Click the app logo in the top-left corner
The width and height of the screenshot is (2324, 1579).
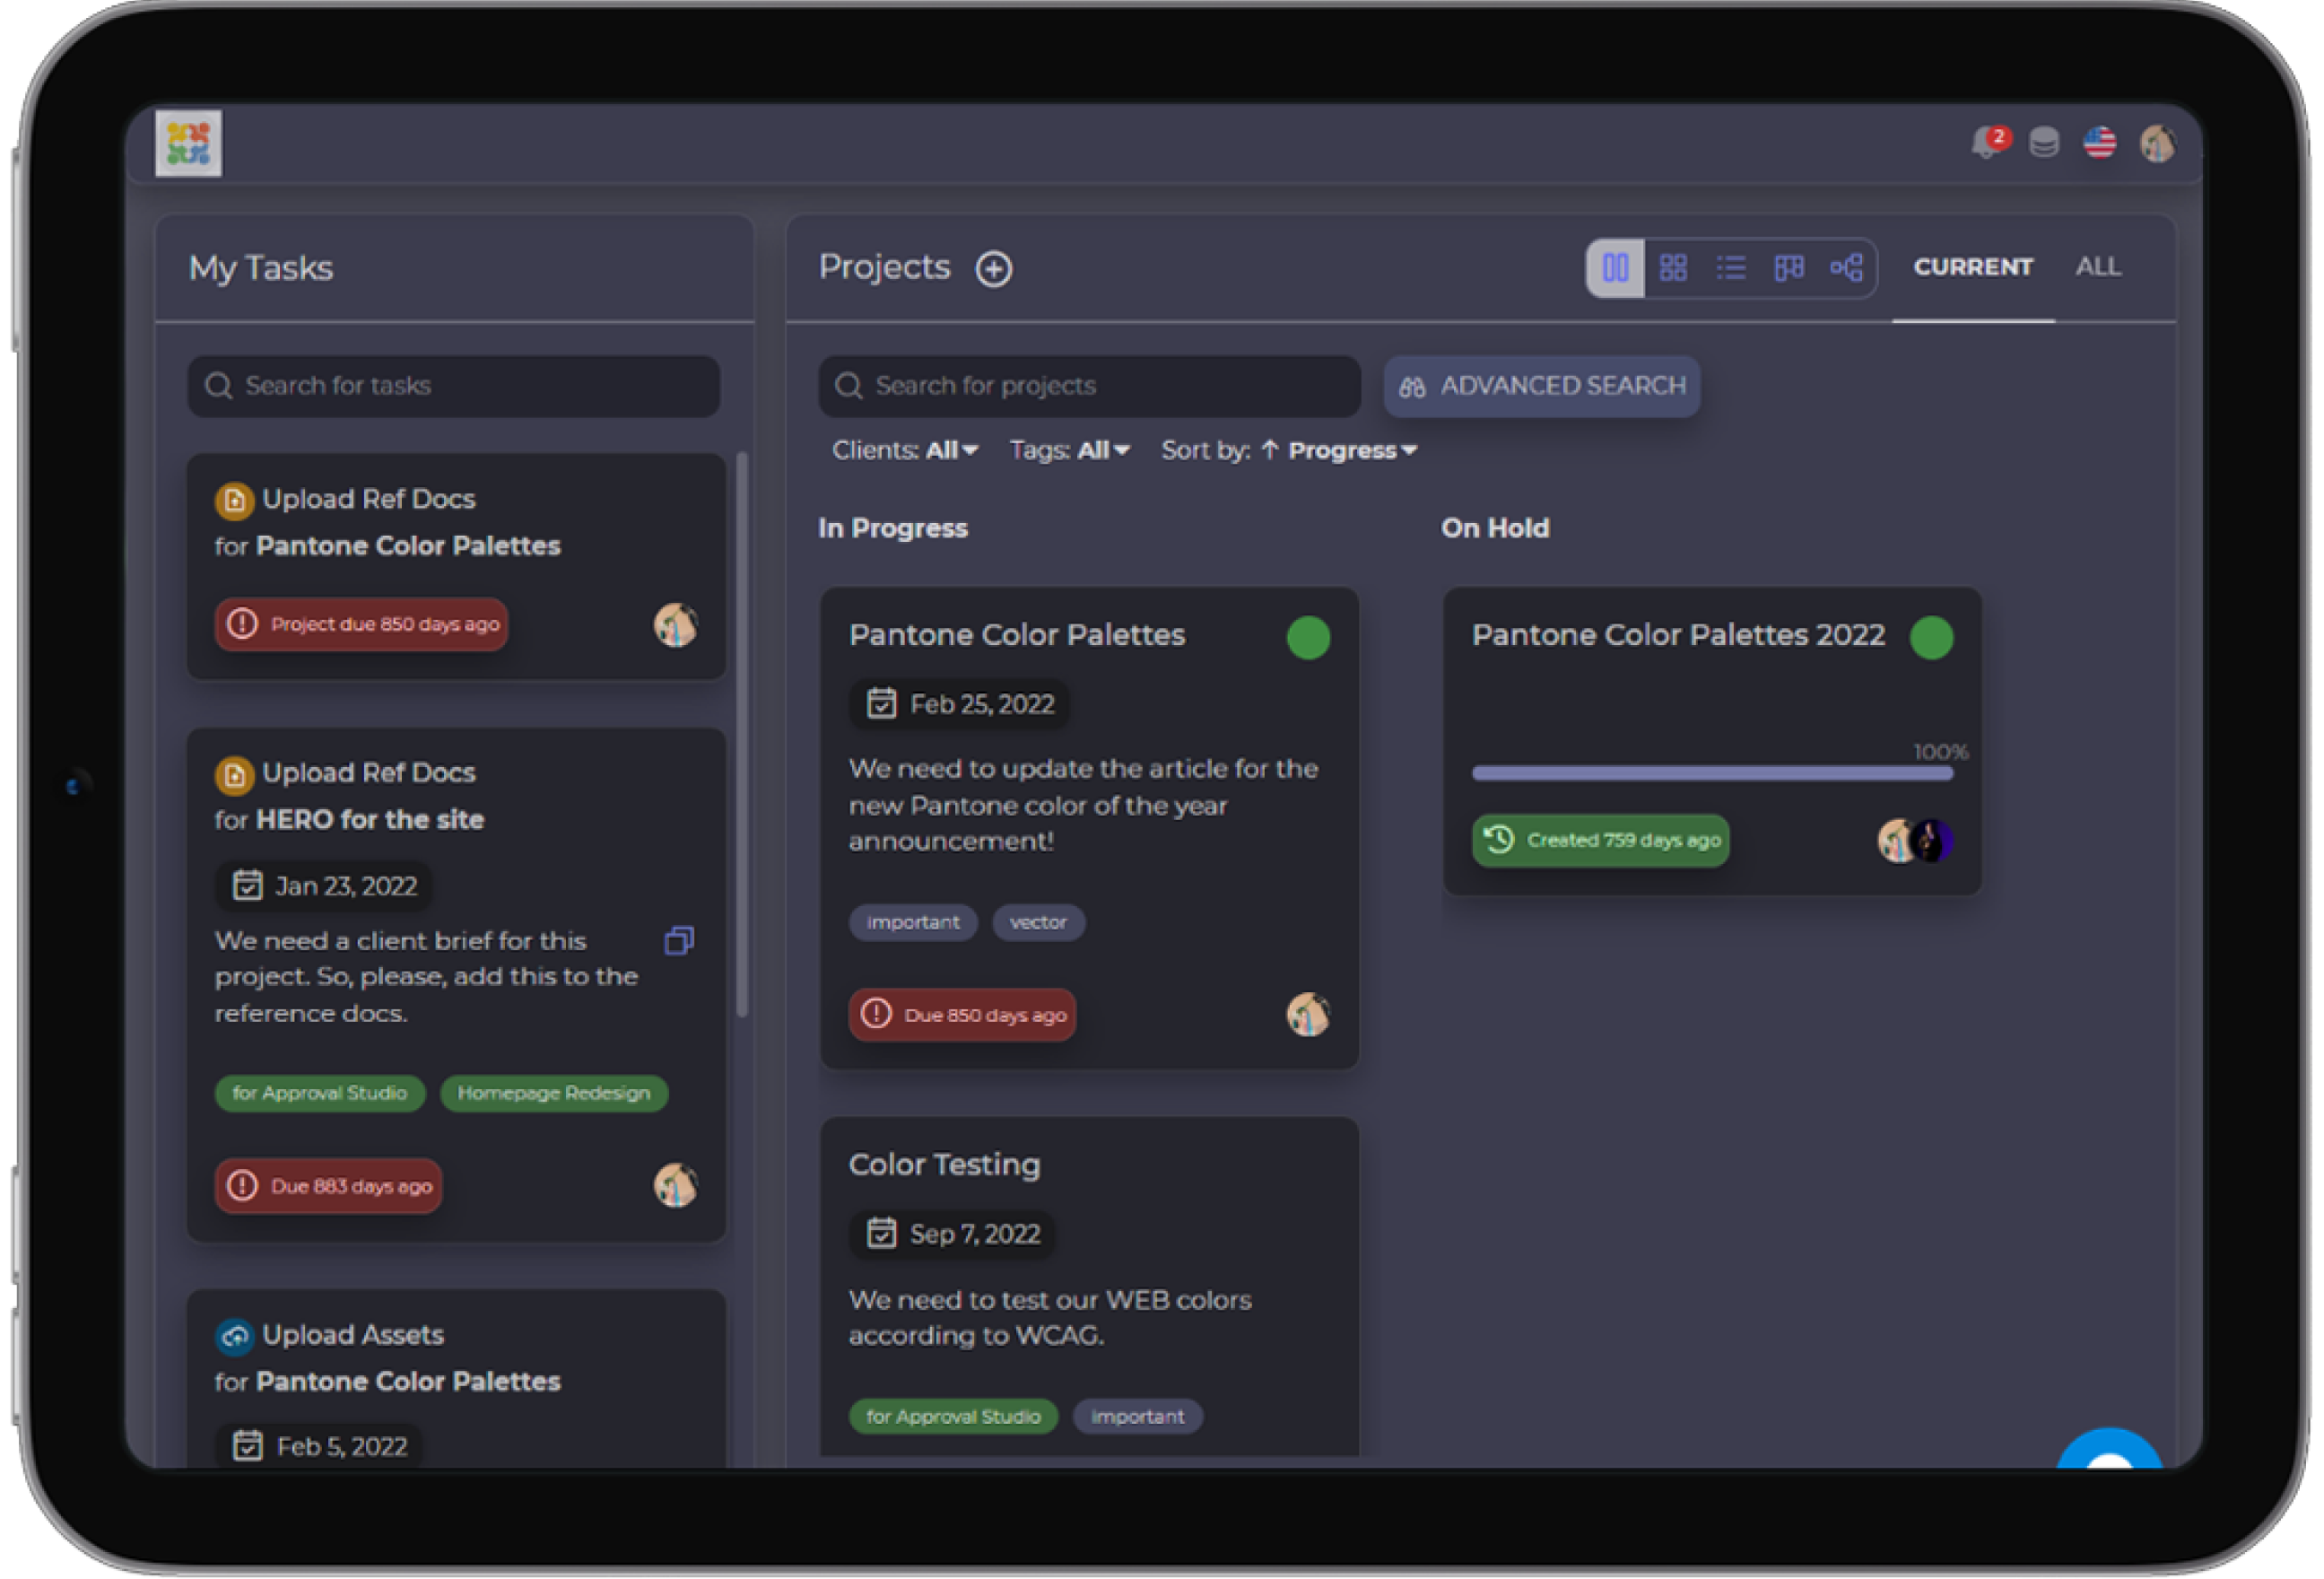tap(188, 143)
